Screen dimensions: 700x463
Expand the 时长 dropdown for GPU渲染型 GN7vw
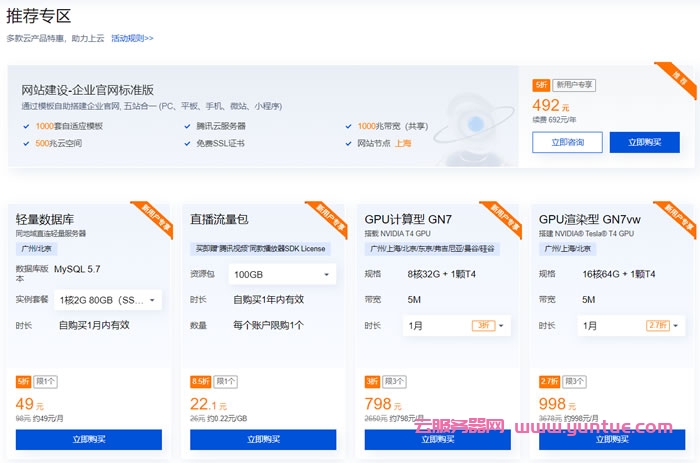point(630,325)
